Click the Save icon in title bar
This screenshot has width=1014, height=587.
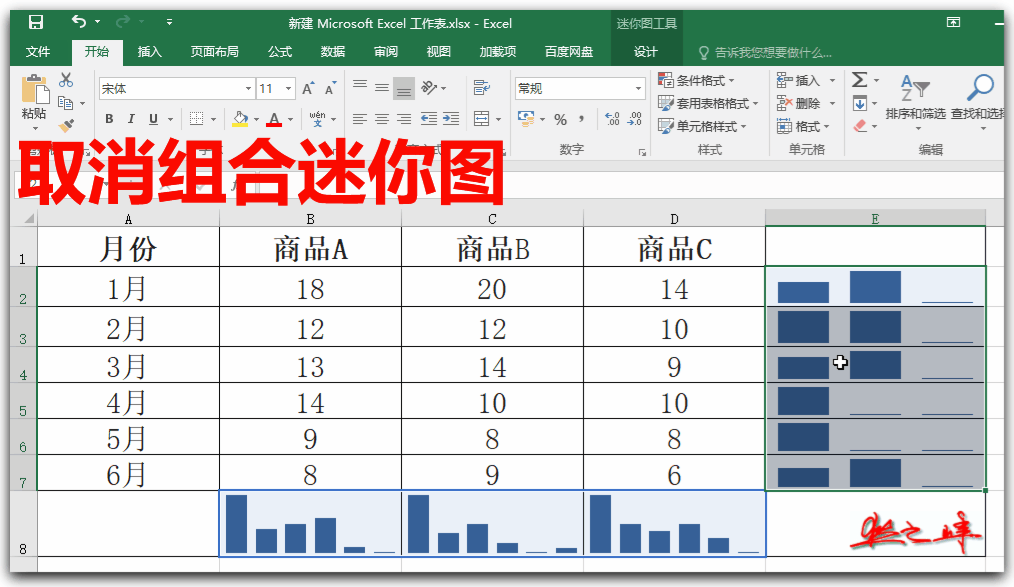pyautogui.click(x=36, y=23)
